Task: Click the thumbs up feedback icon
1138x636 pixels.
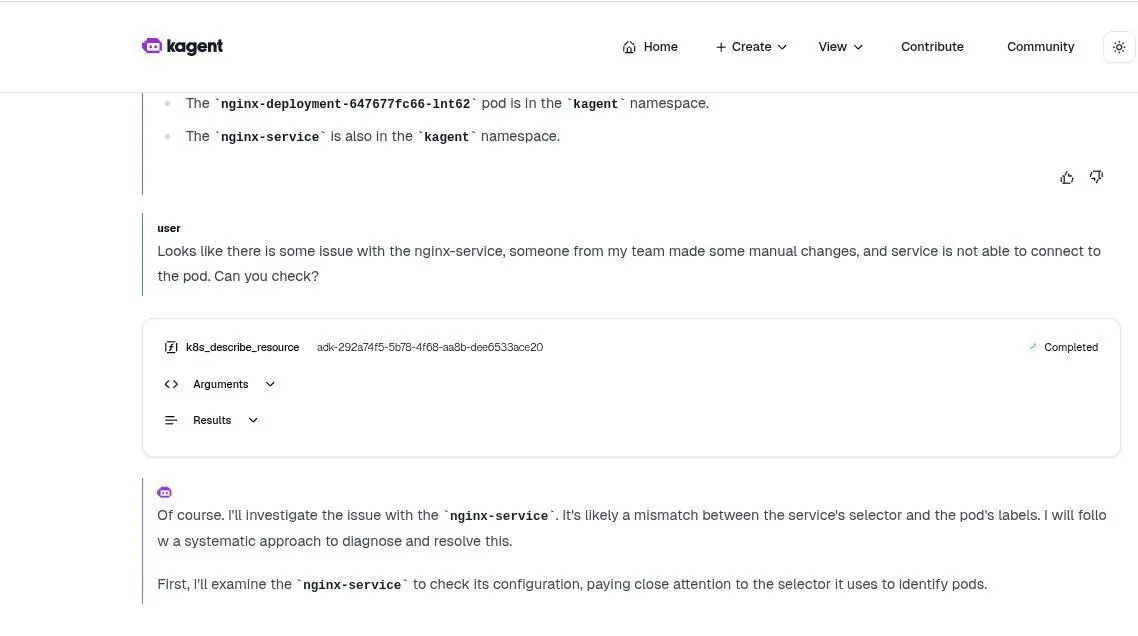Action: point(1066,177)
